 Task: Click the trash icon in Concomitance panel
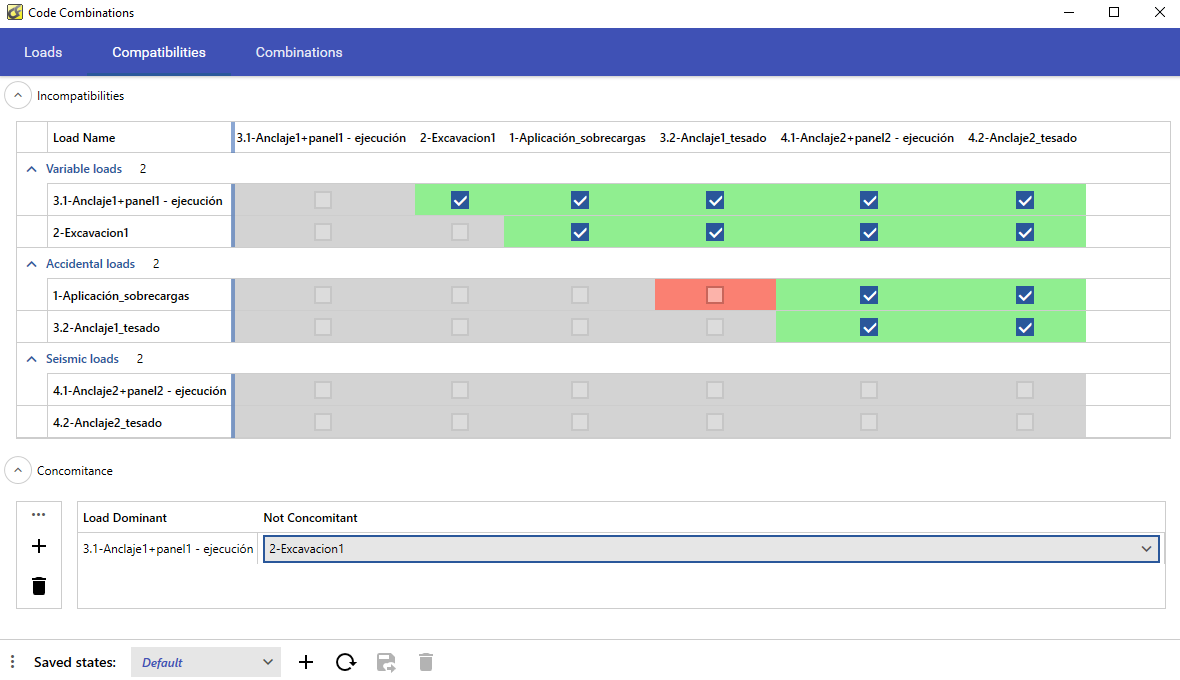pos(39,586)
